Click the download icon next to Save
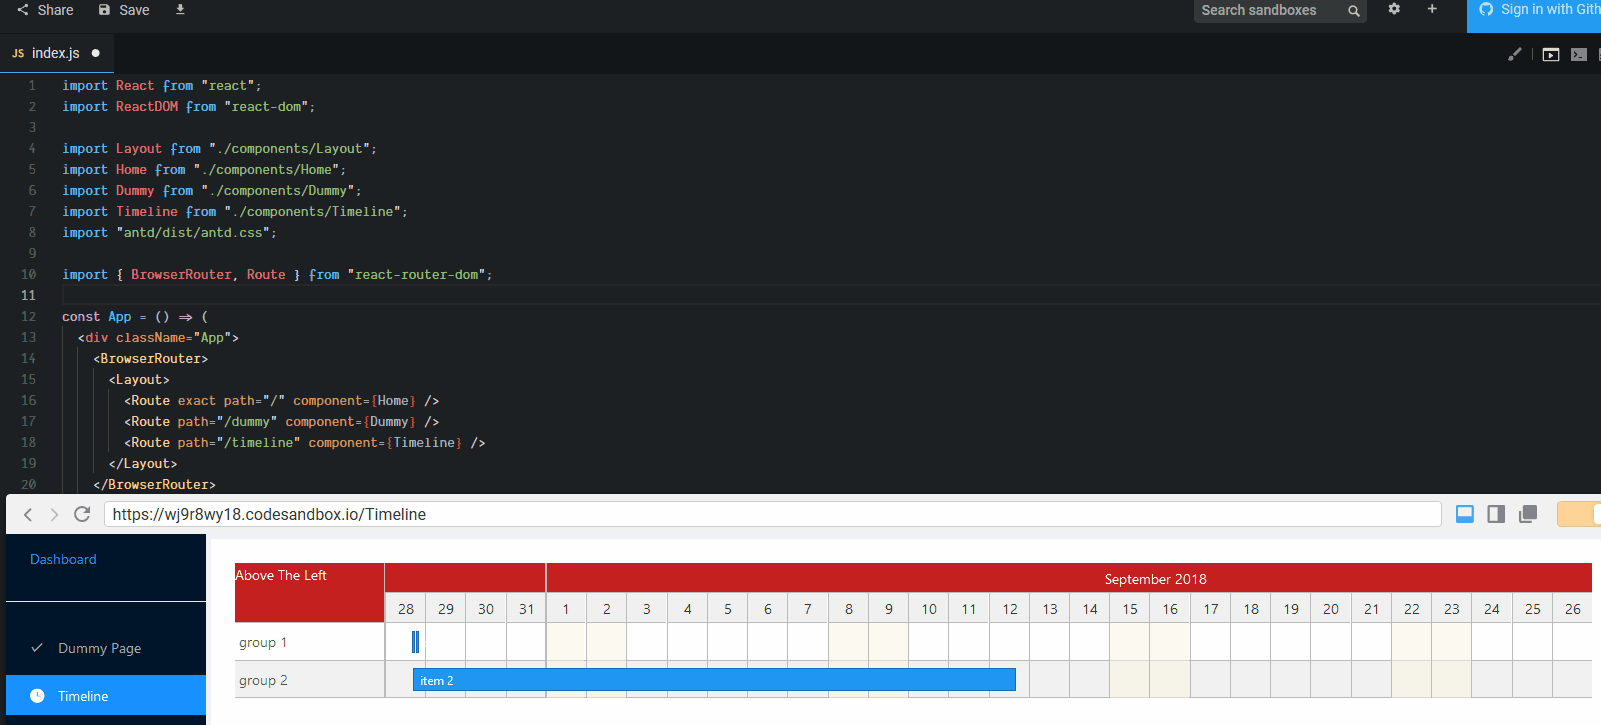The height and width of the screenshot is (725, 1601). [180, 9]
